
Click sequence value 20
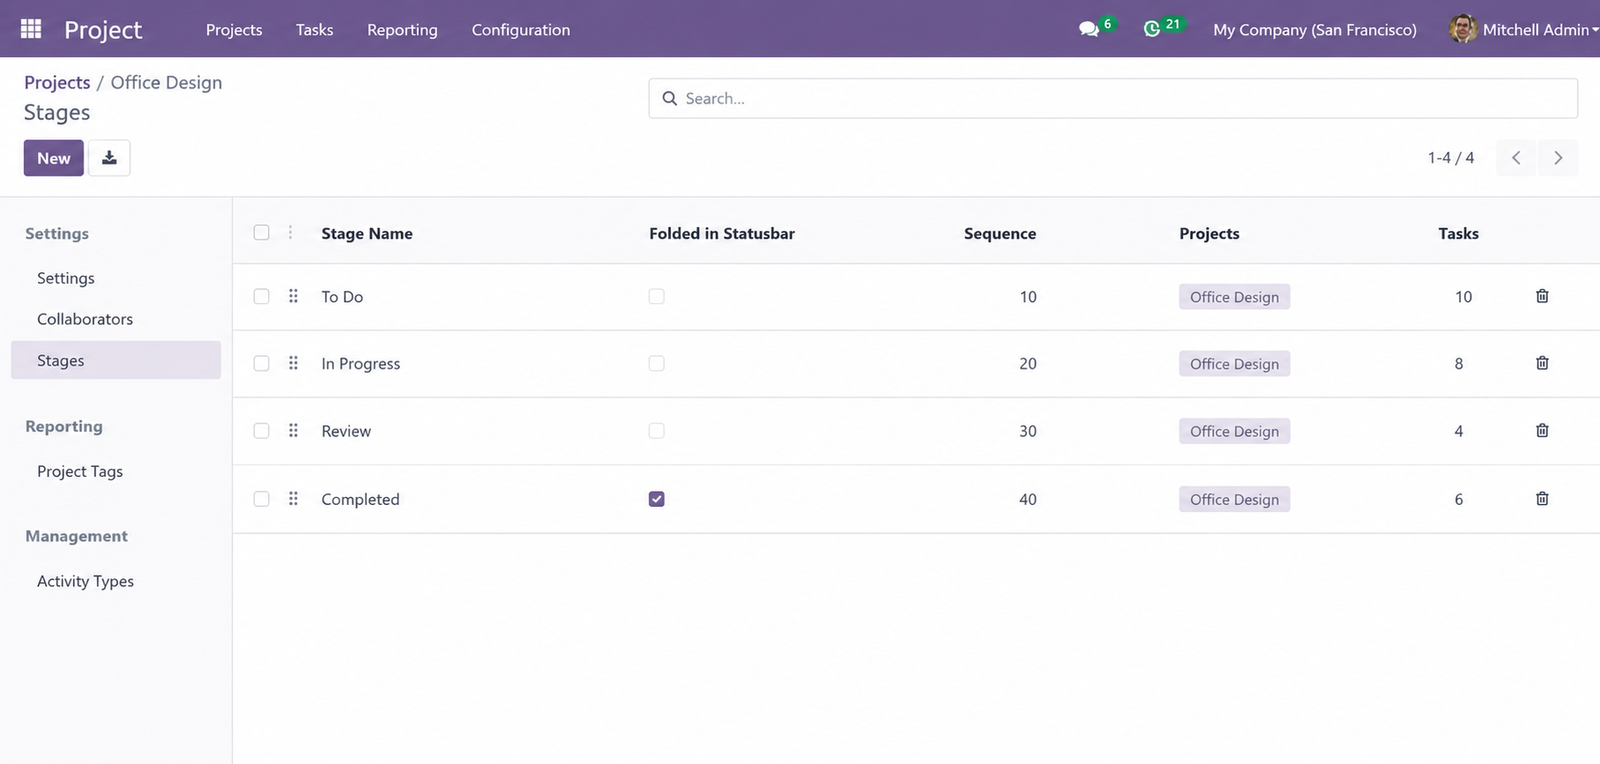click(x=1028, y=364)
